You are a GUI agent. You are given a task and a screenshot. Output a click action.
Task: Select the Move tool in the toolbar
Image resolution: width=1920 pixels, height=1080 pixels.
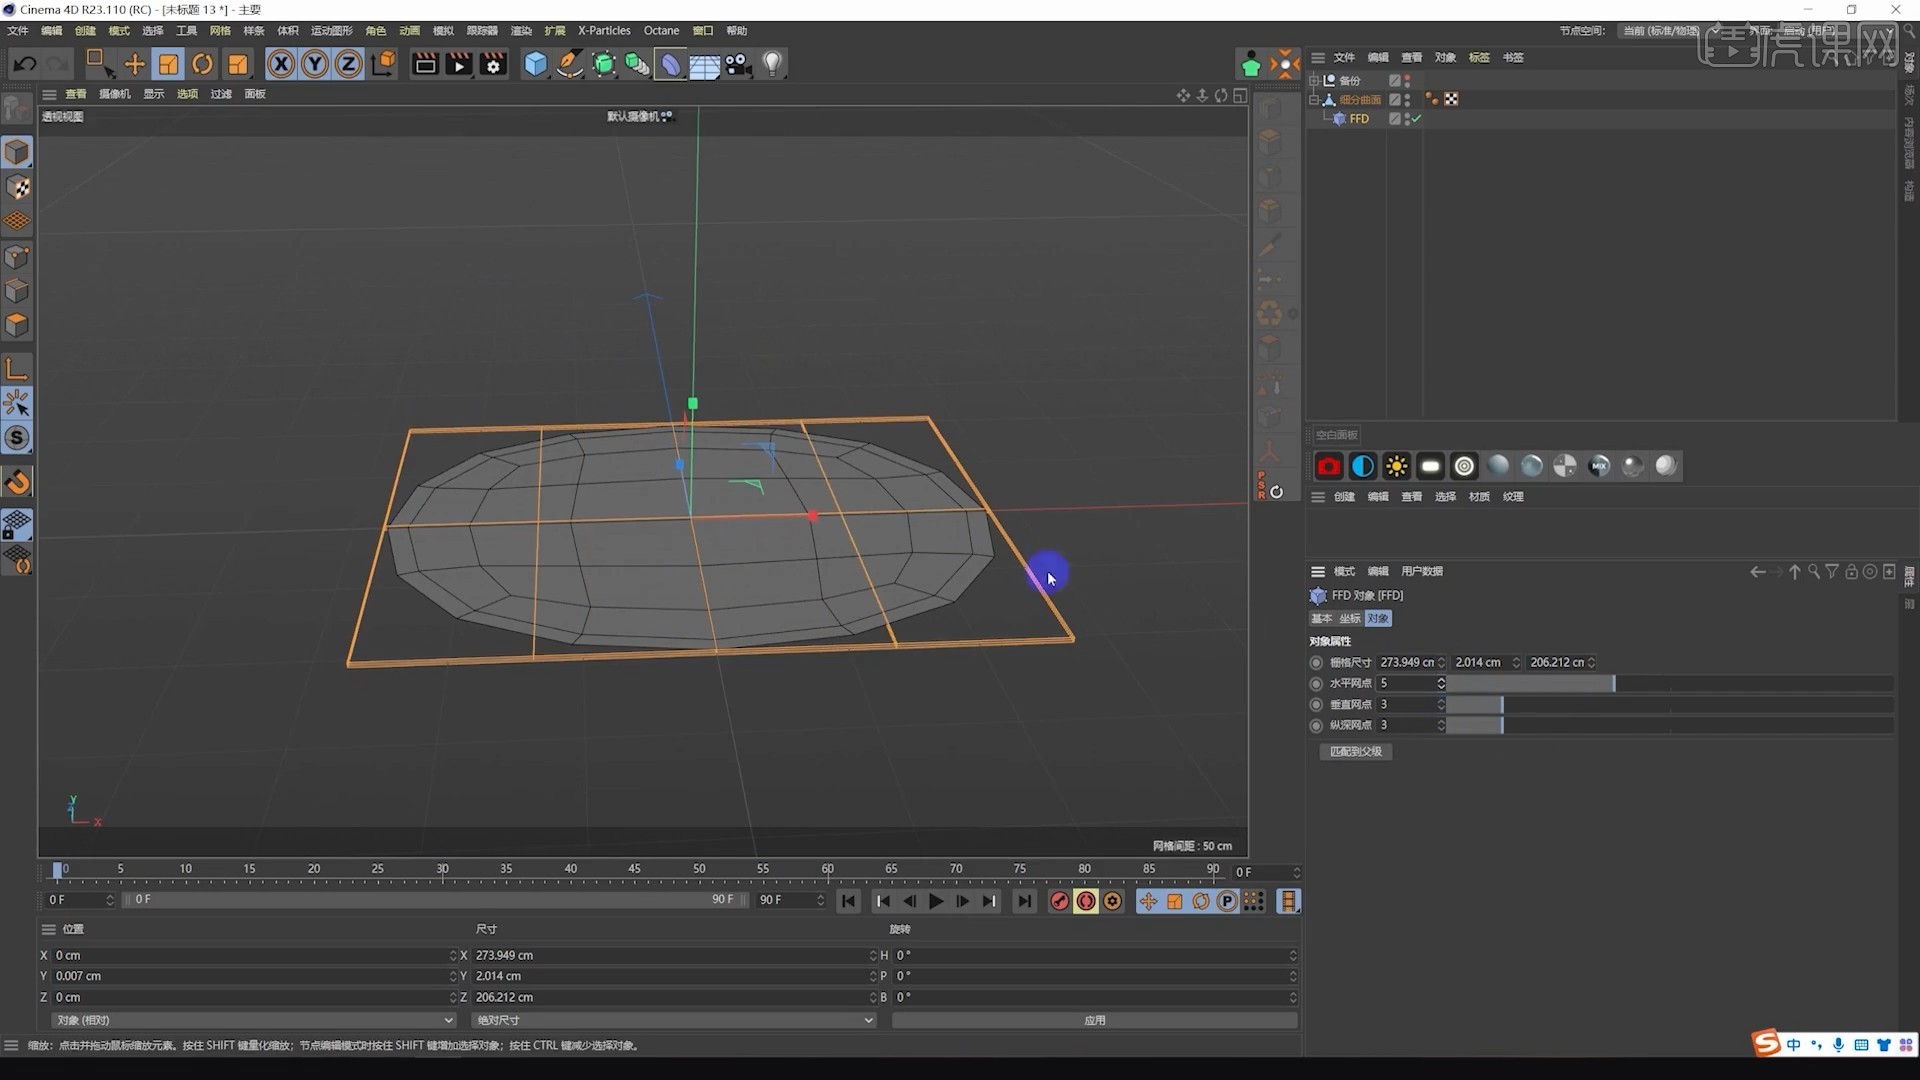[x=135, y=63]
